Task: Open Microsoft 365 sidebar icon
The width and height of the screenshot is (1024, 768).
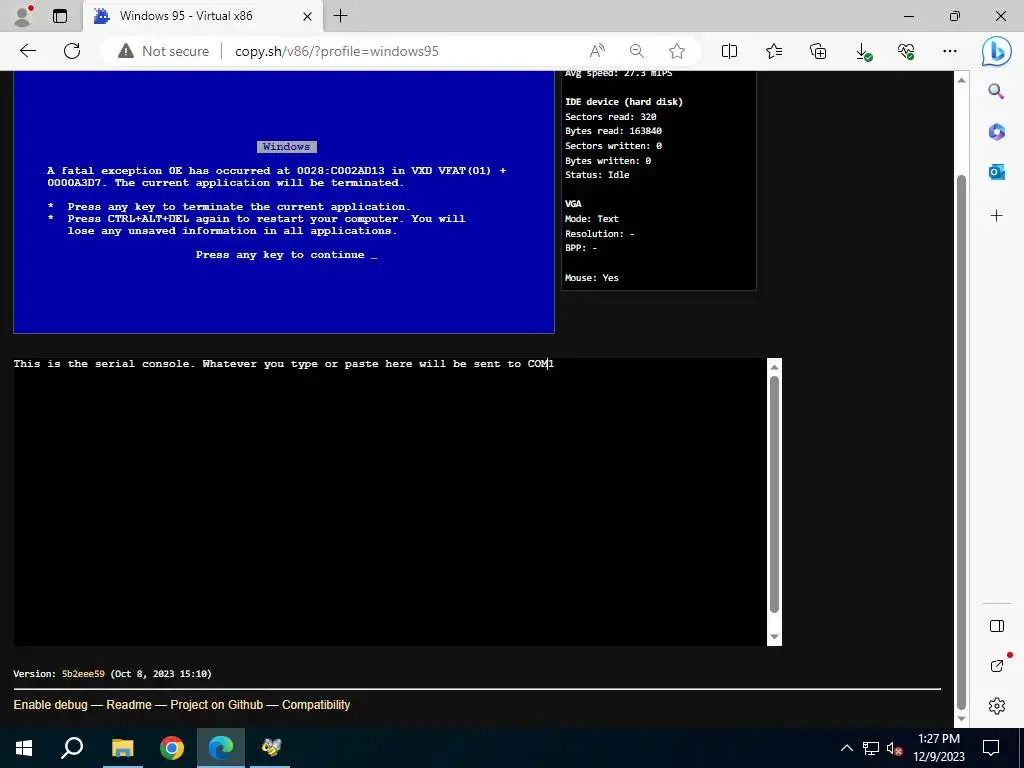Action: pyautogui.click(x=997, y=131)
